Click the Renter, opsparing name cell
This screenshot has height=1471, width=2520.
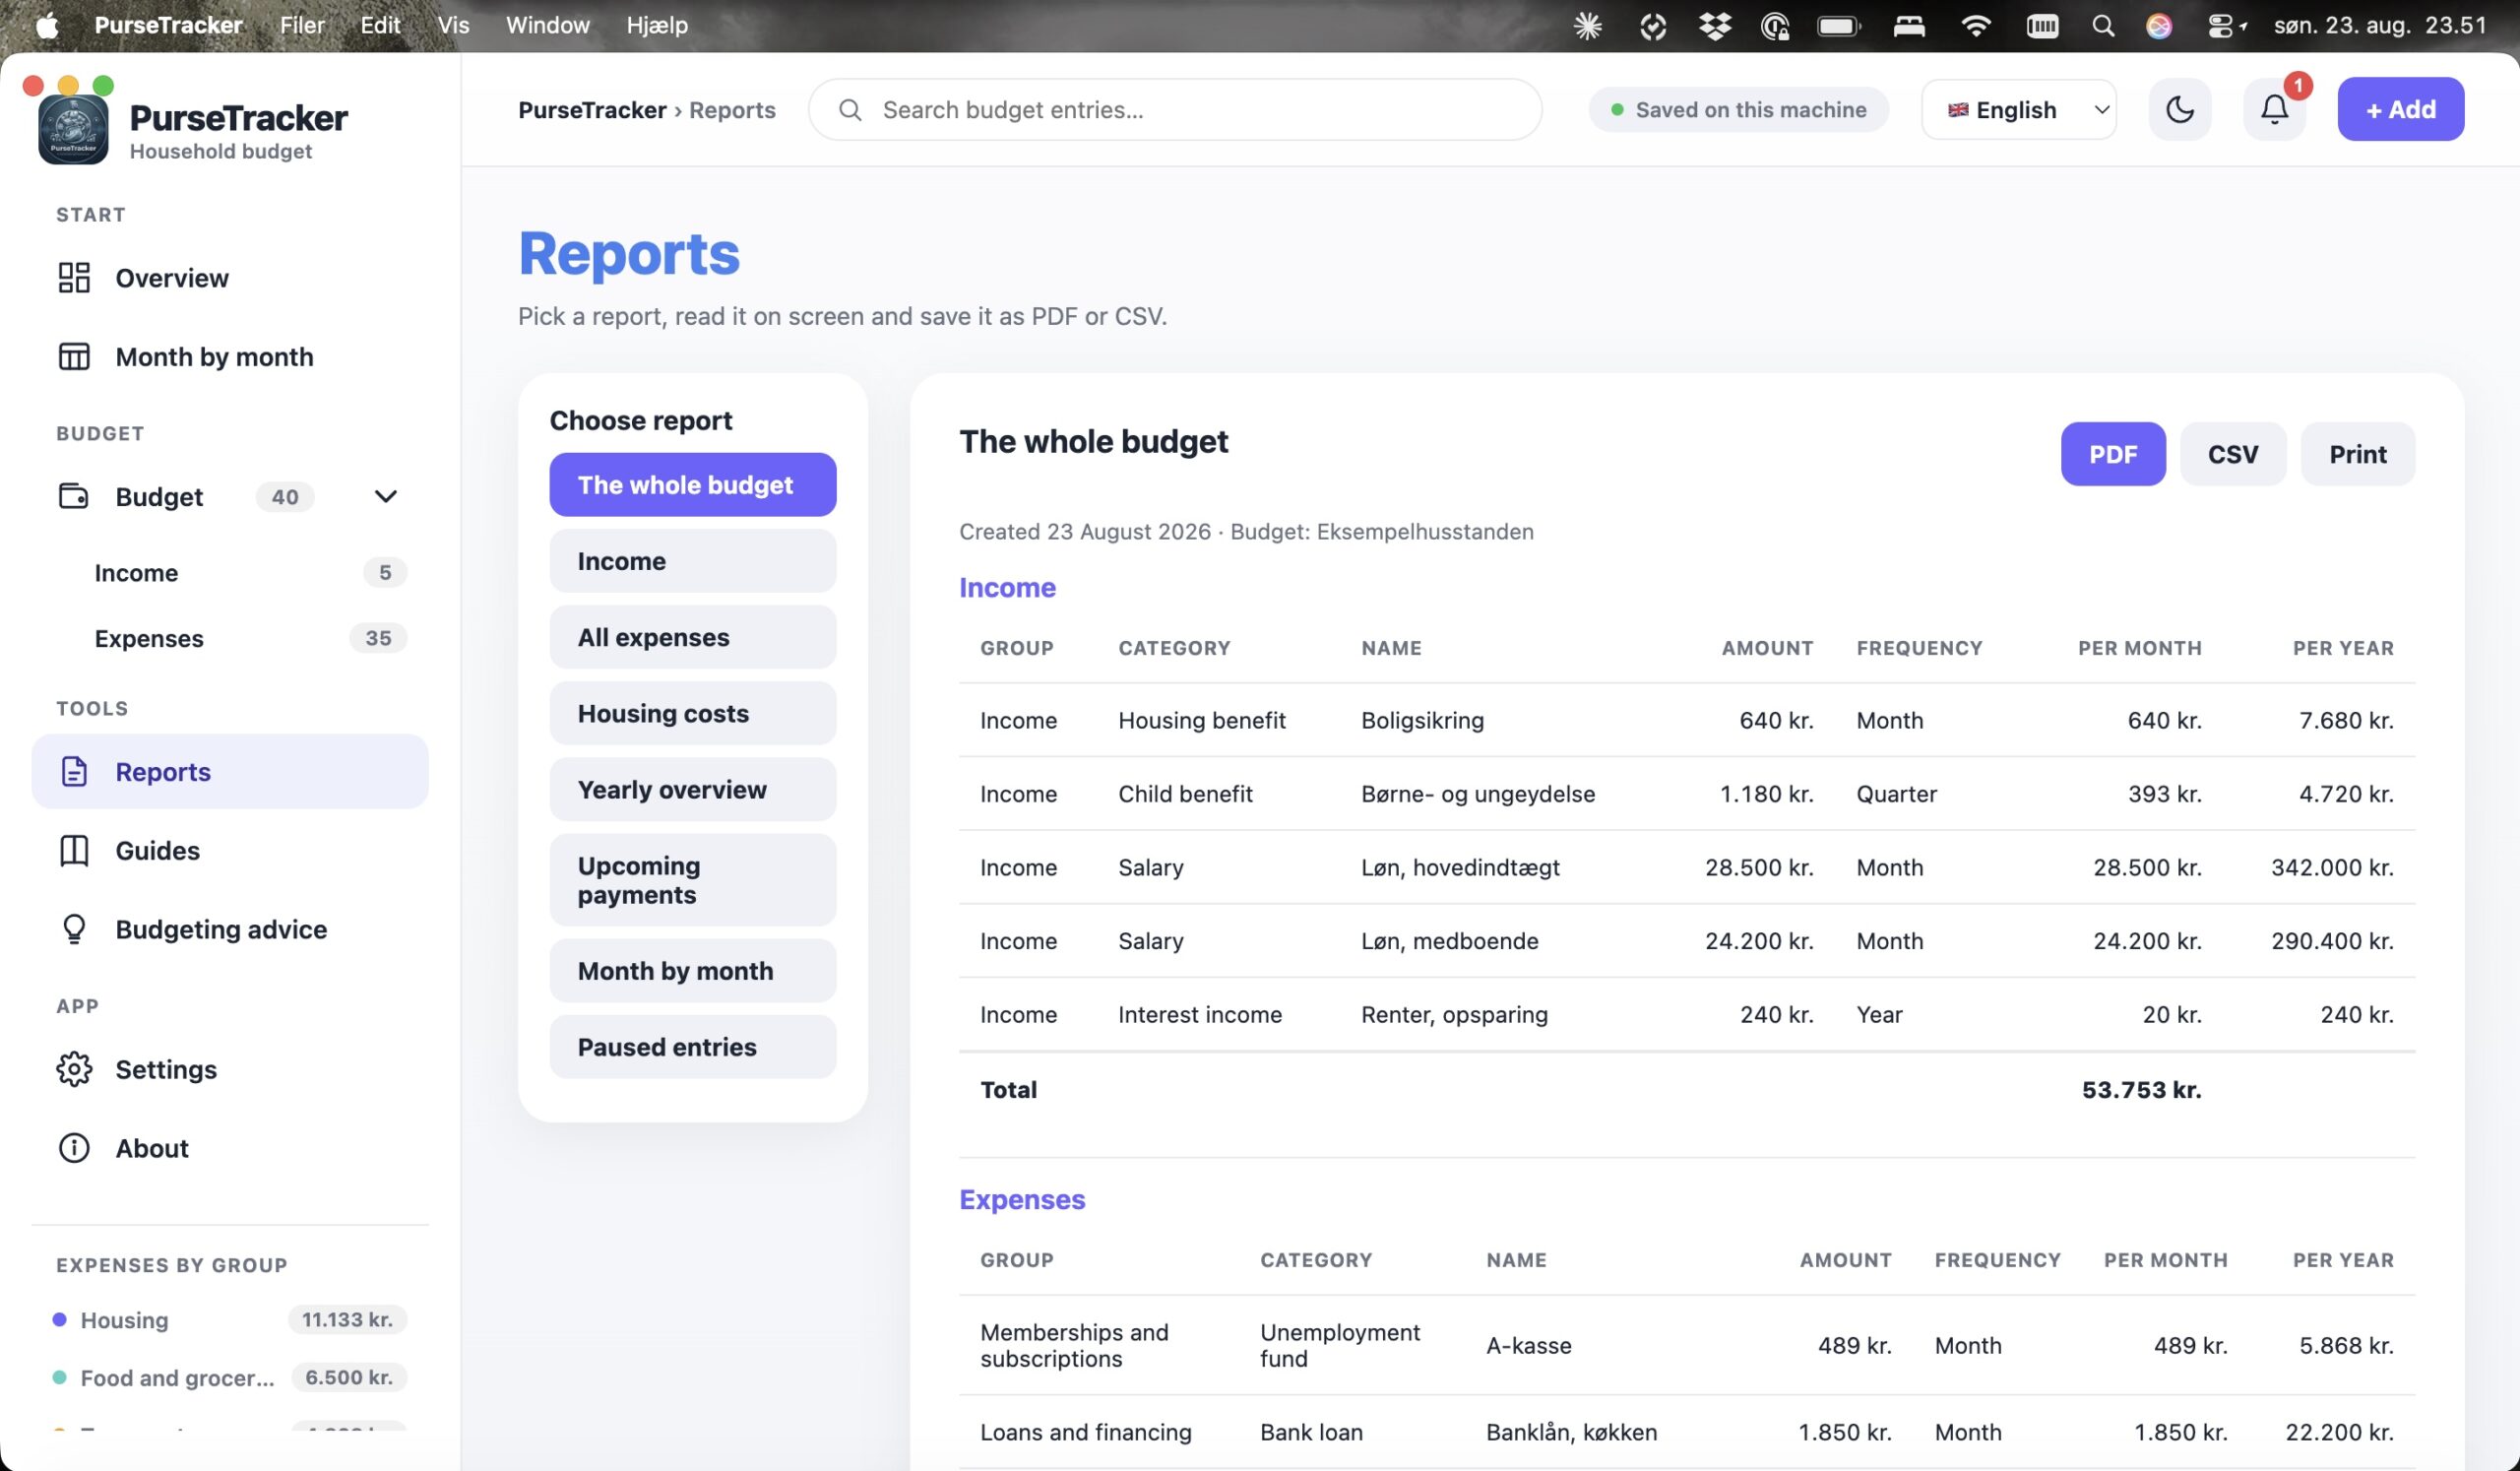tap(1454, 1014)
